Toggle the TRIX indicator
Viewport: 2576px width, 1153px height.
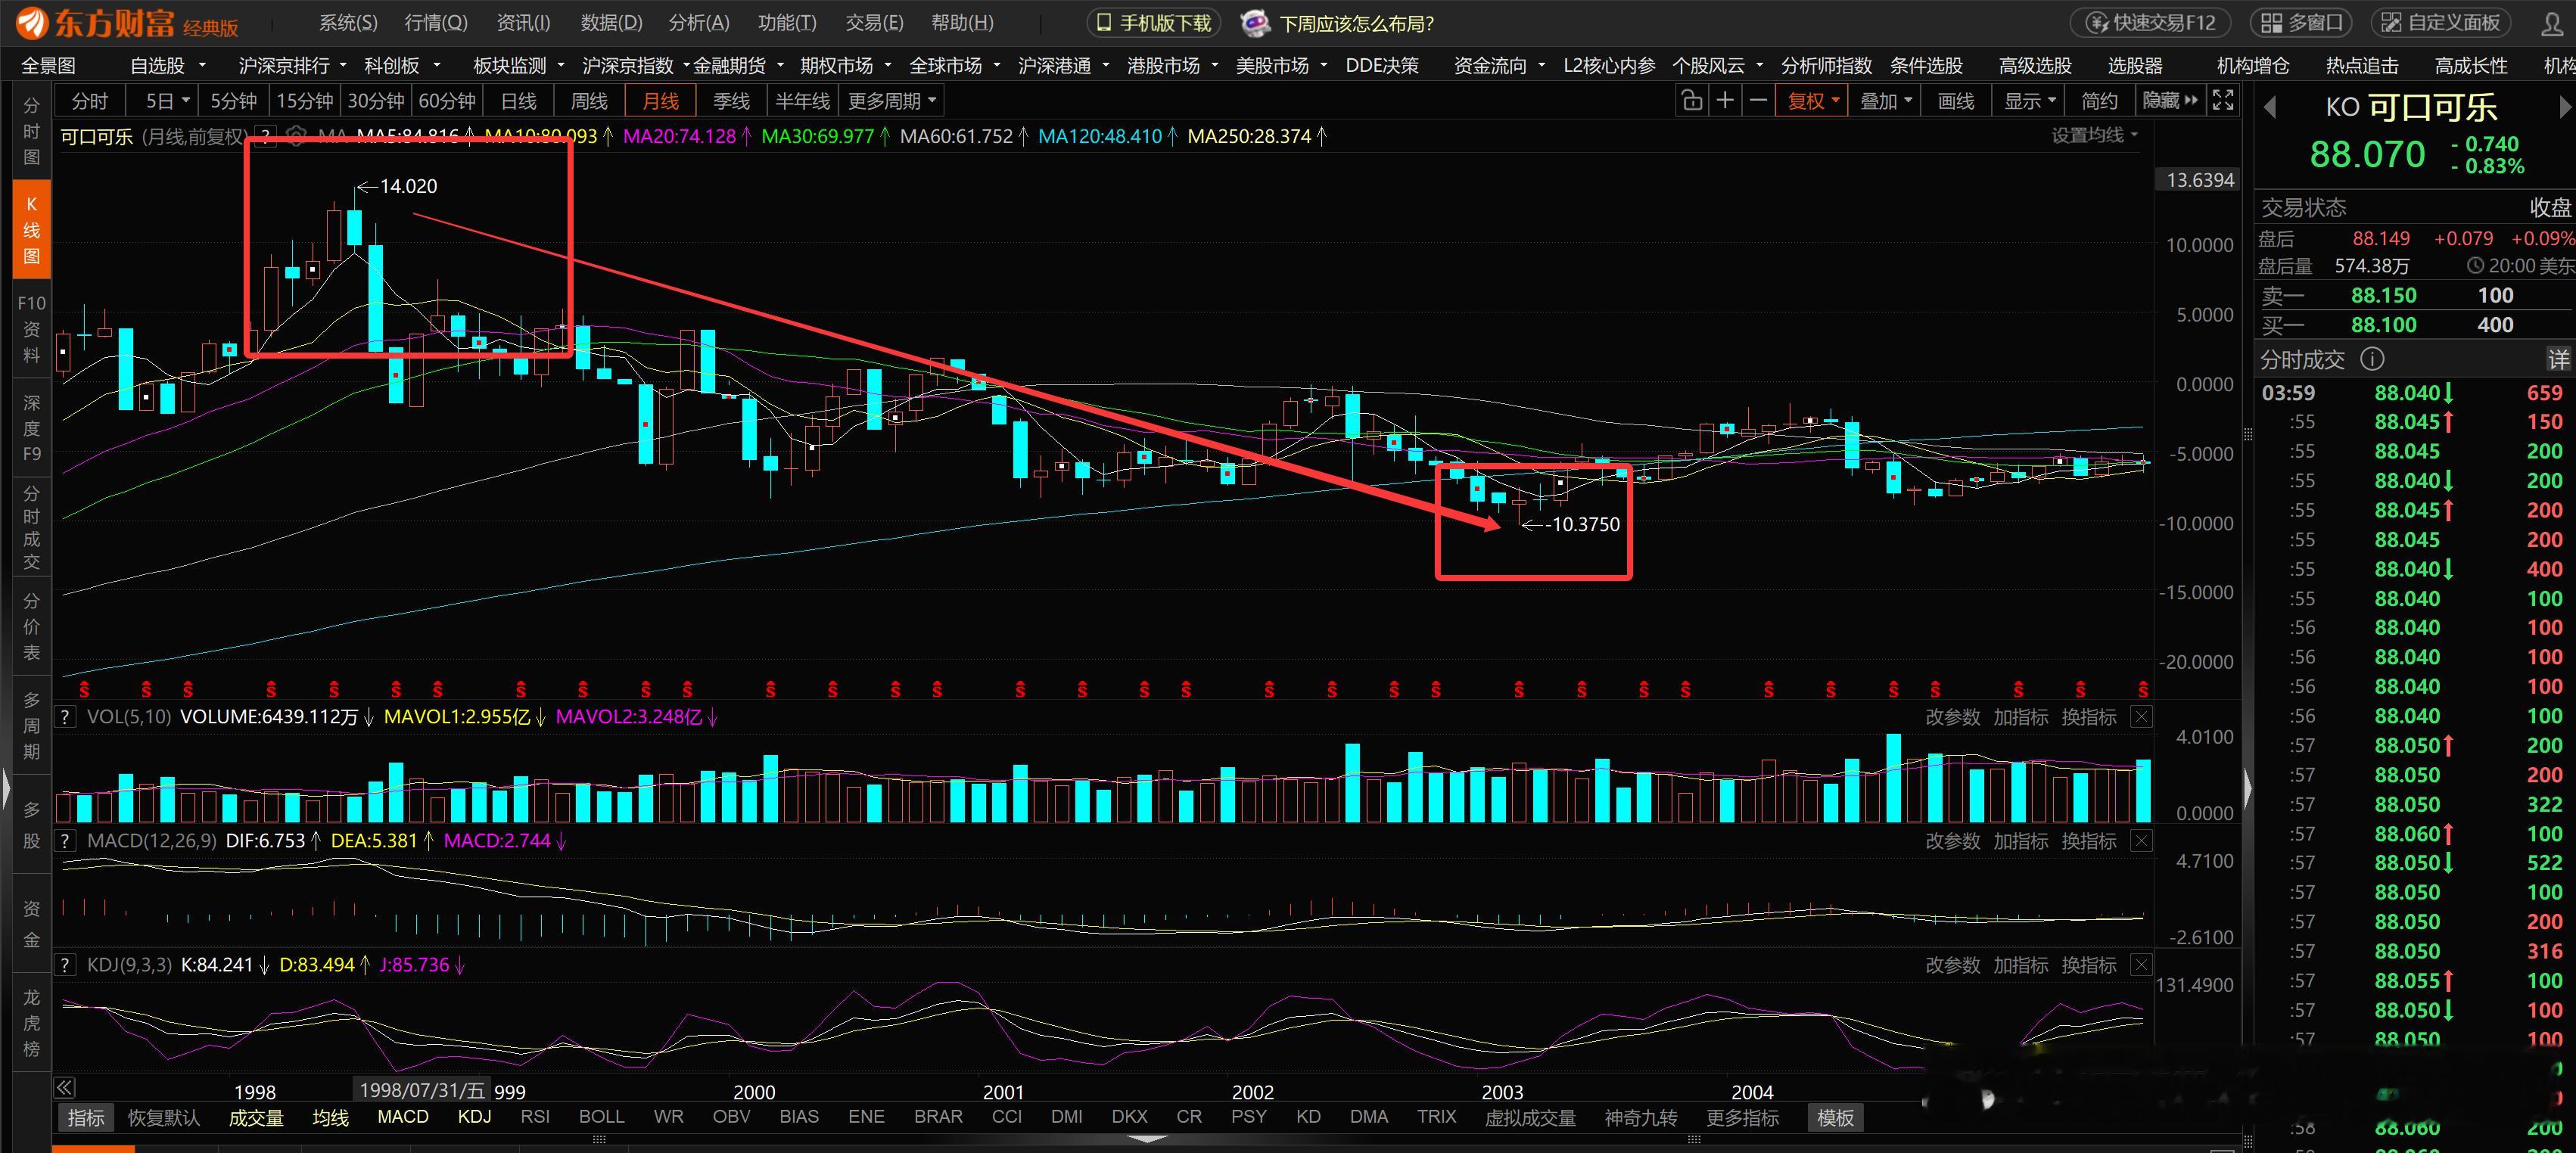point(1436,1117)
